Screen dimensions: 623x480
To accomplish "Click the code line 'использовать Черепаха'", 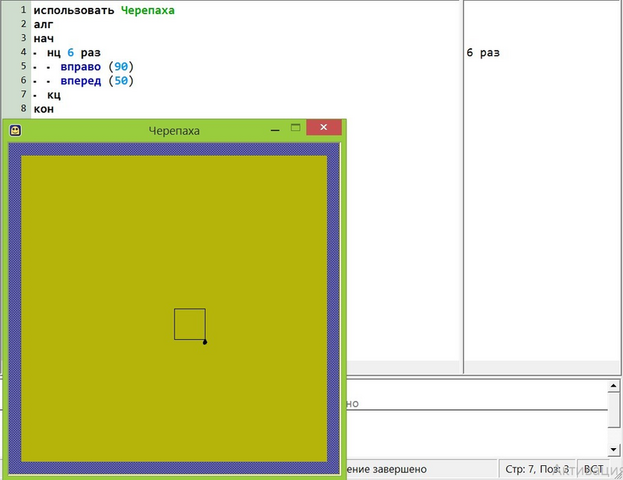I will click(x=104, y=10).
